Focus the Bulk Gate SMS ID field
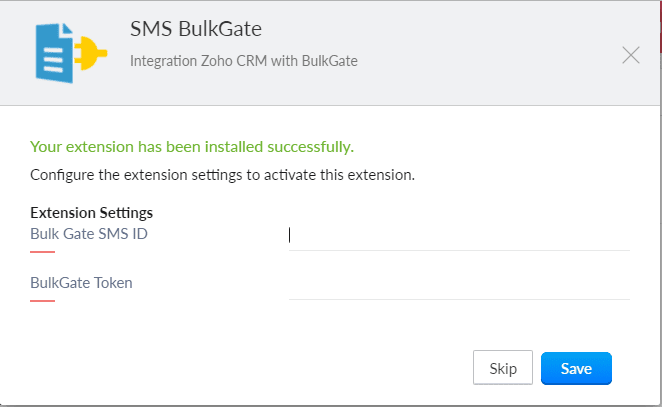Viewport: 662px width, 407px height. (459, 235)
